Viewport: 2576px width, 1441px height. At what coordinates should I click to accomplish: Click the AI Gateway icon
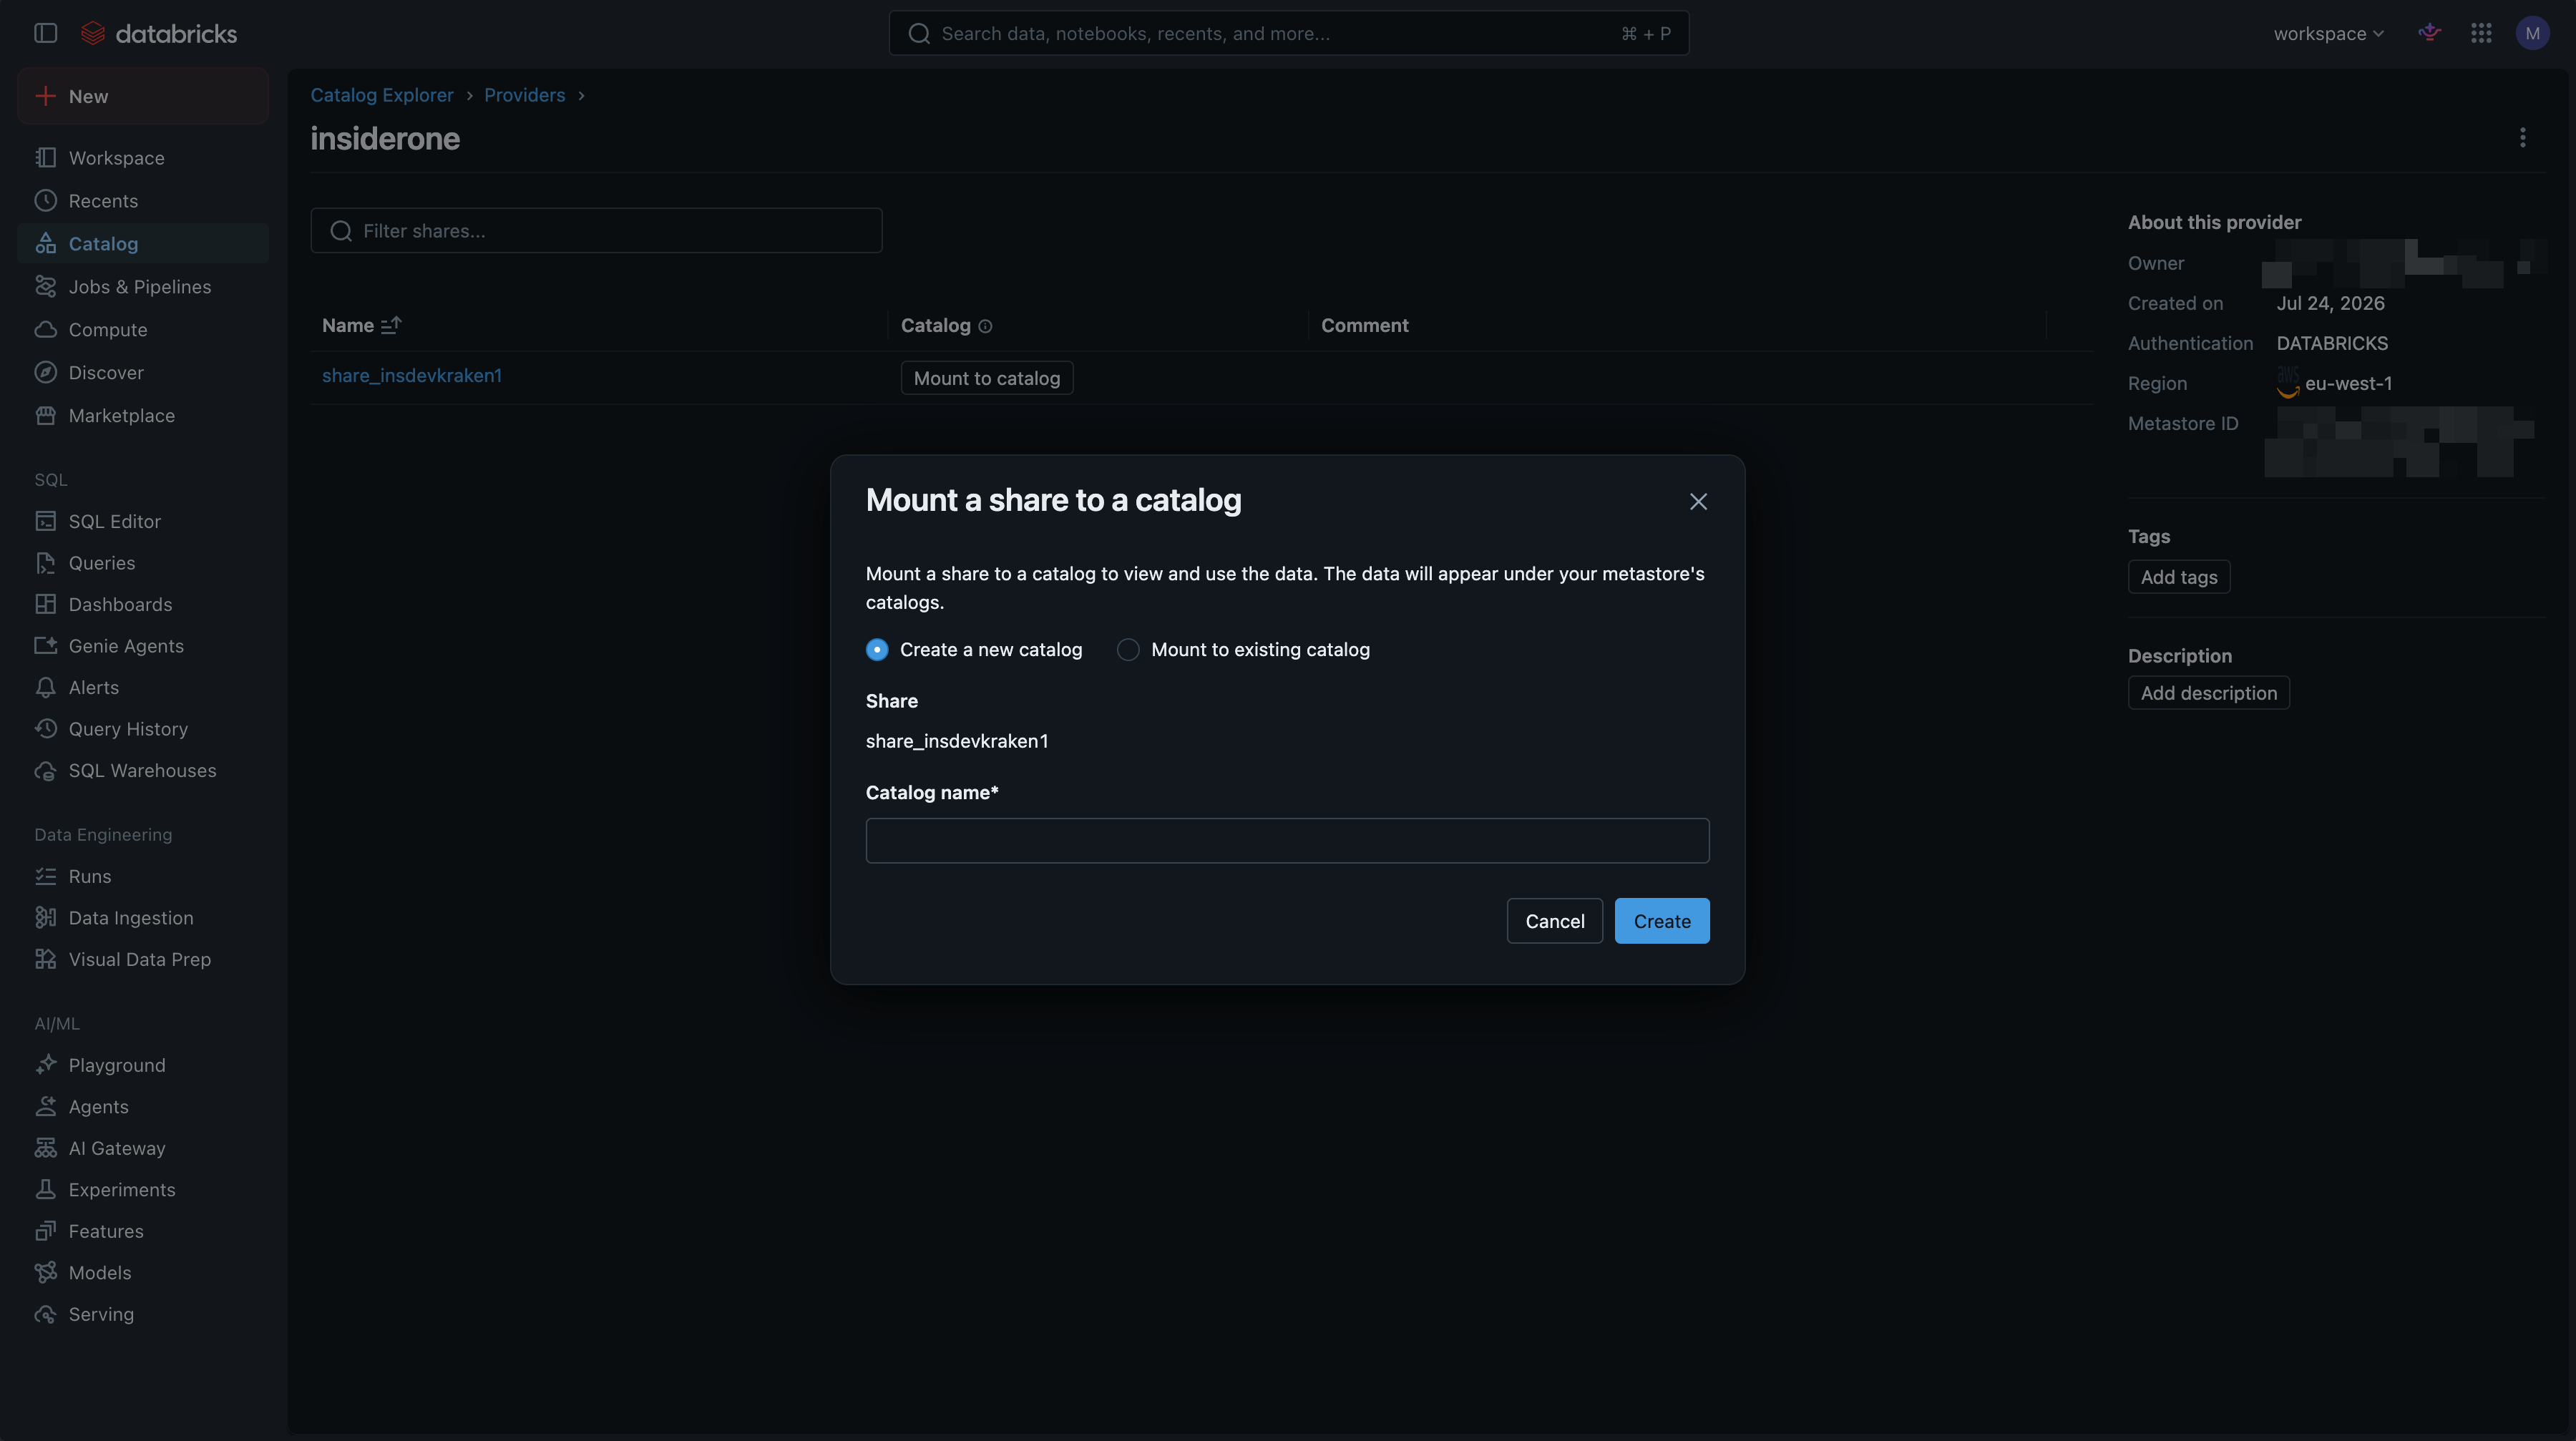[x=46, y=1148]
